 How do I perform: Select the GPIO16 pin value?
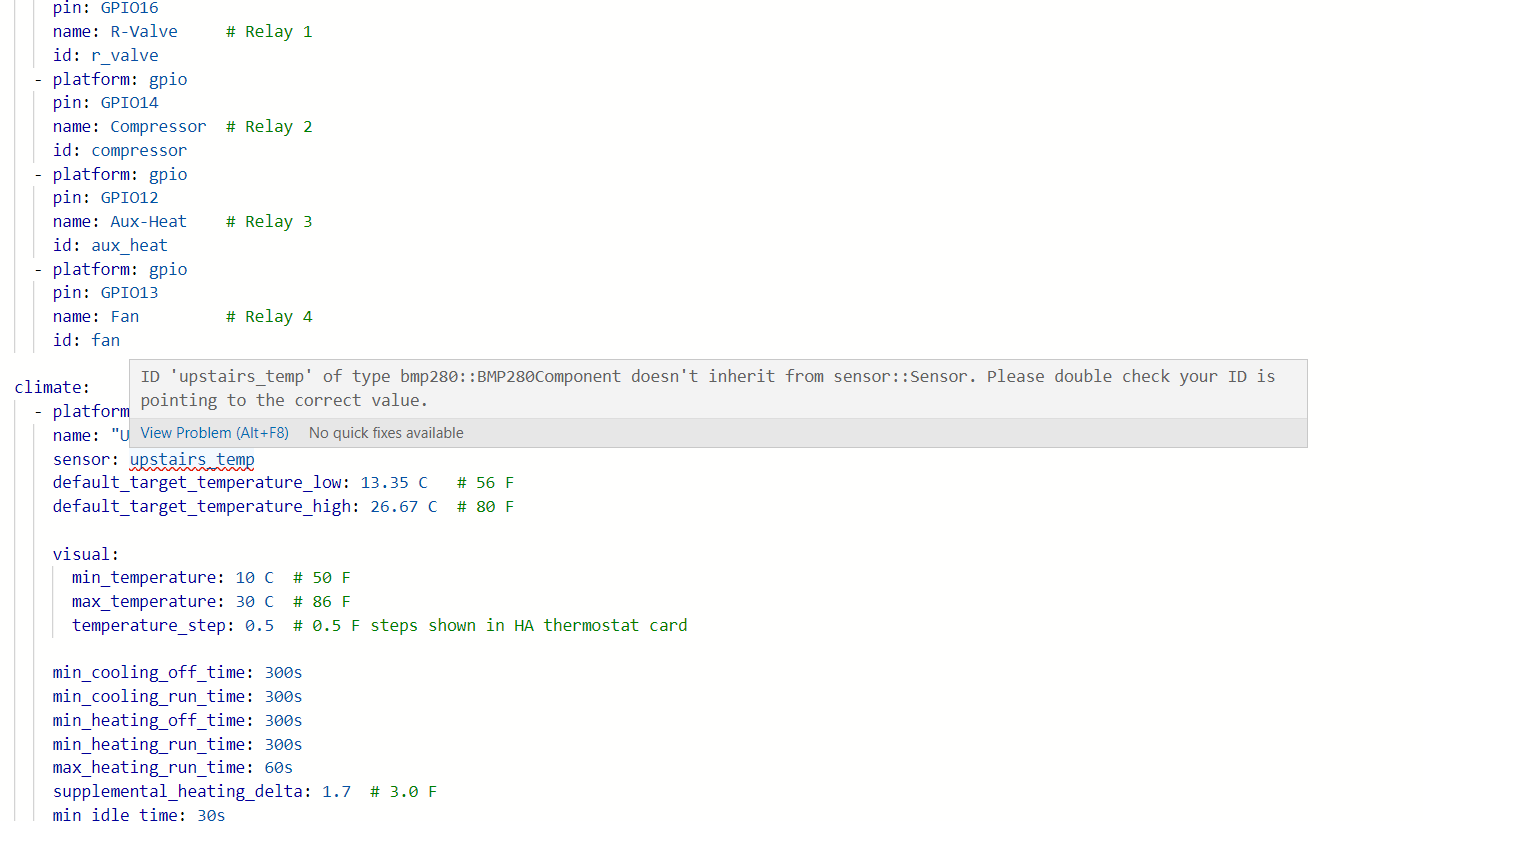(129, 8)
